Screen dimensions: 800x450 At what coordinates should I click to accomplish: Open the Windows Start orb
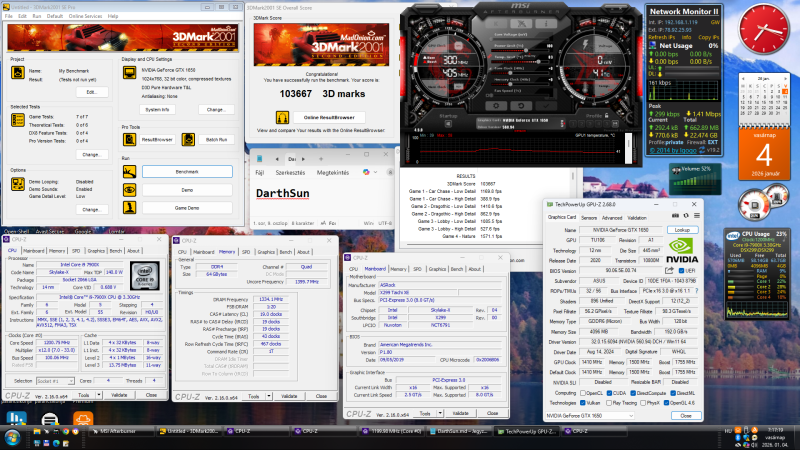pyautogui.click(x=12, y=438)
